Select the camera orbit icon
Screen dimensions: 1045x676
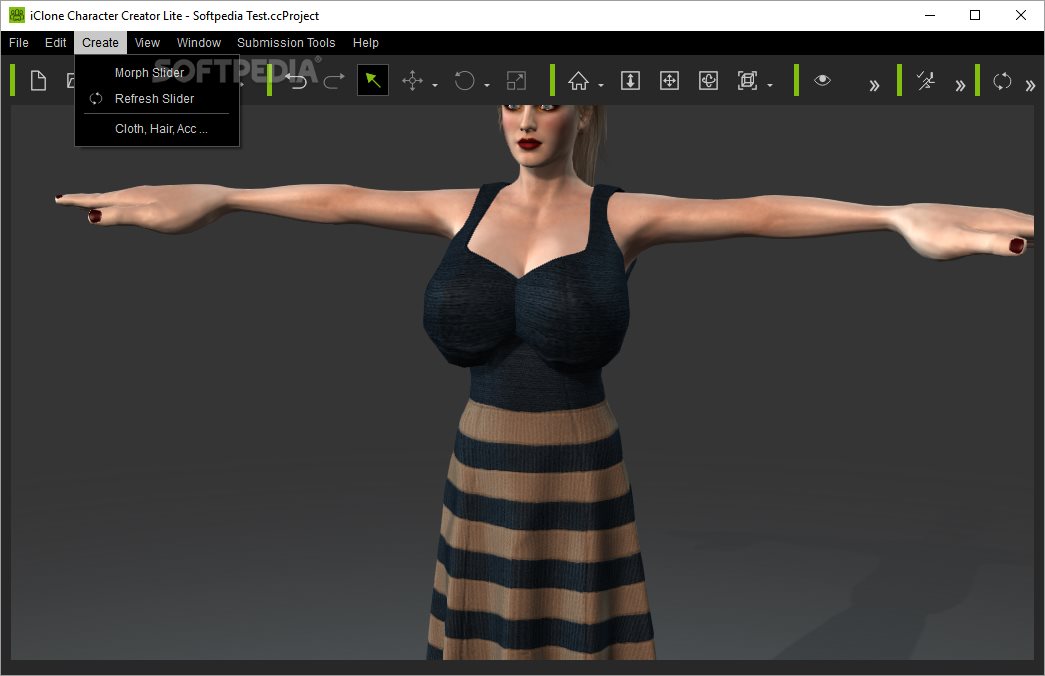pos(708,81)
